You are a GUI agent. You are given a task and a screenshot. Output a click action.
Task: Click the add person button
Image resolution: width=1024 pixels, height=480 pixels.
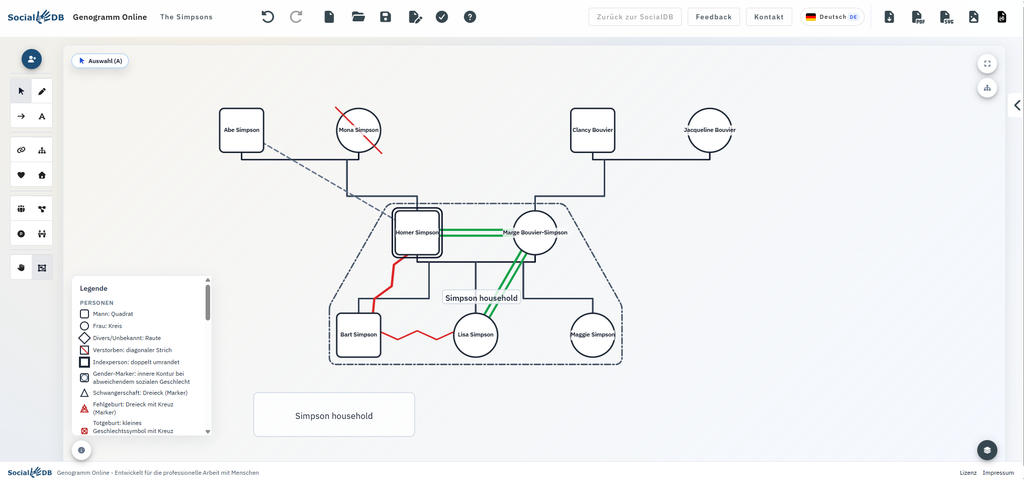31,59
